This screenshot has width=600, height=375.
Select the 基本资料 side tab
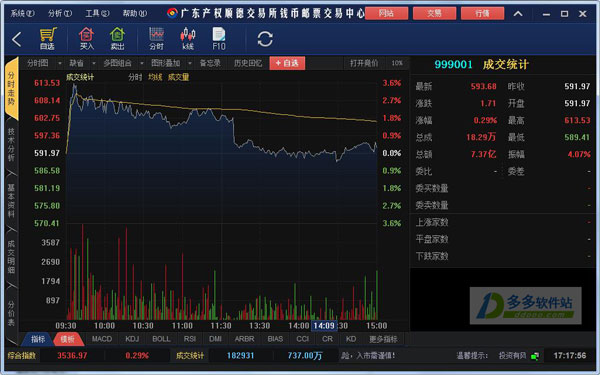11,200
